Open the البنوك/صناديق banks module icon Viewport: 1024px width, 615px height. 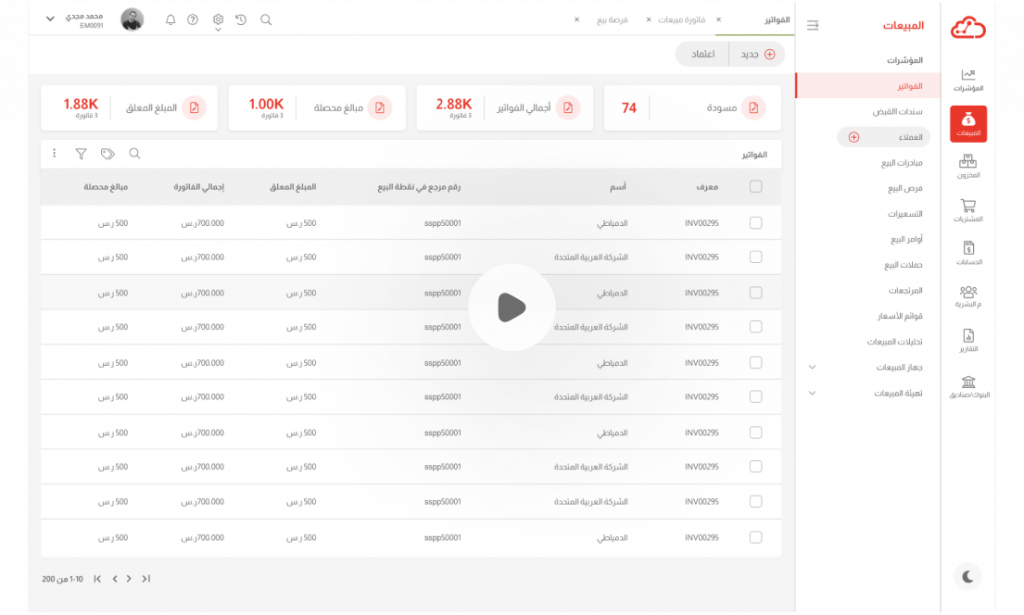pos(968,387)
